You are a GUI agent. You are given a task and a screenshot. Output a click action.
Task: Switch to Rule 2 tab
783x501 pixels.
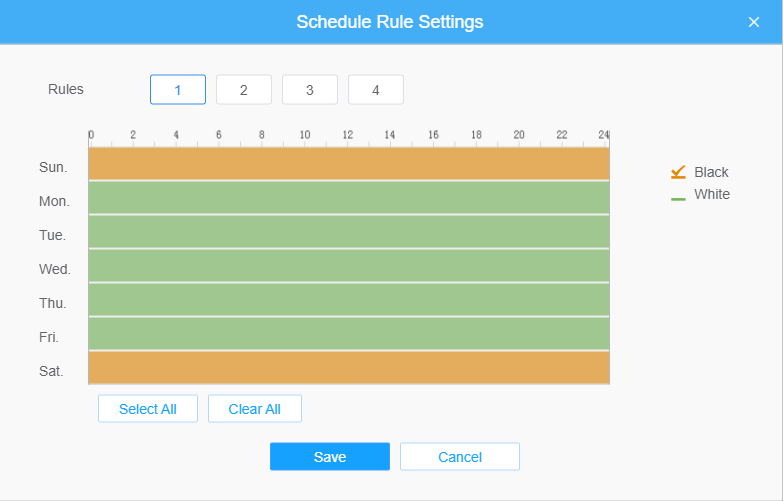click(x=244, y=90)
